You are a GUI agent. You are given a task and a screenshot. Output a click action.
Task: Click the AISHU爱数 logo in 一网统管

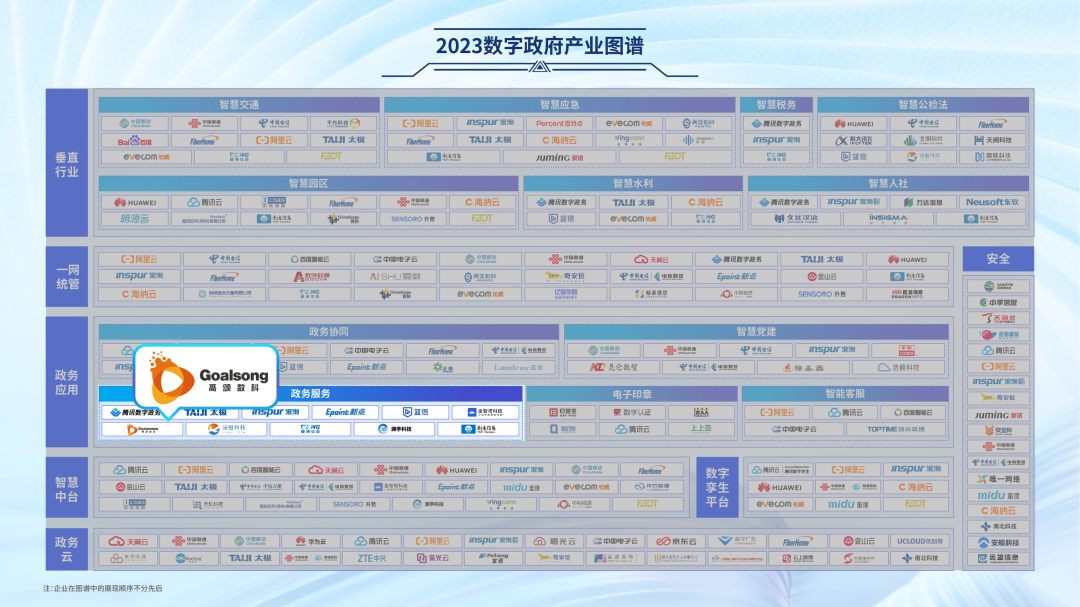(395, 277)
